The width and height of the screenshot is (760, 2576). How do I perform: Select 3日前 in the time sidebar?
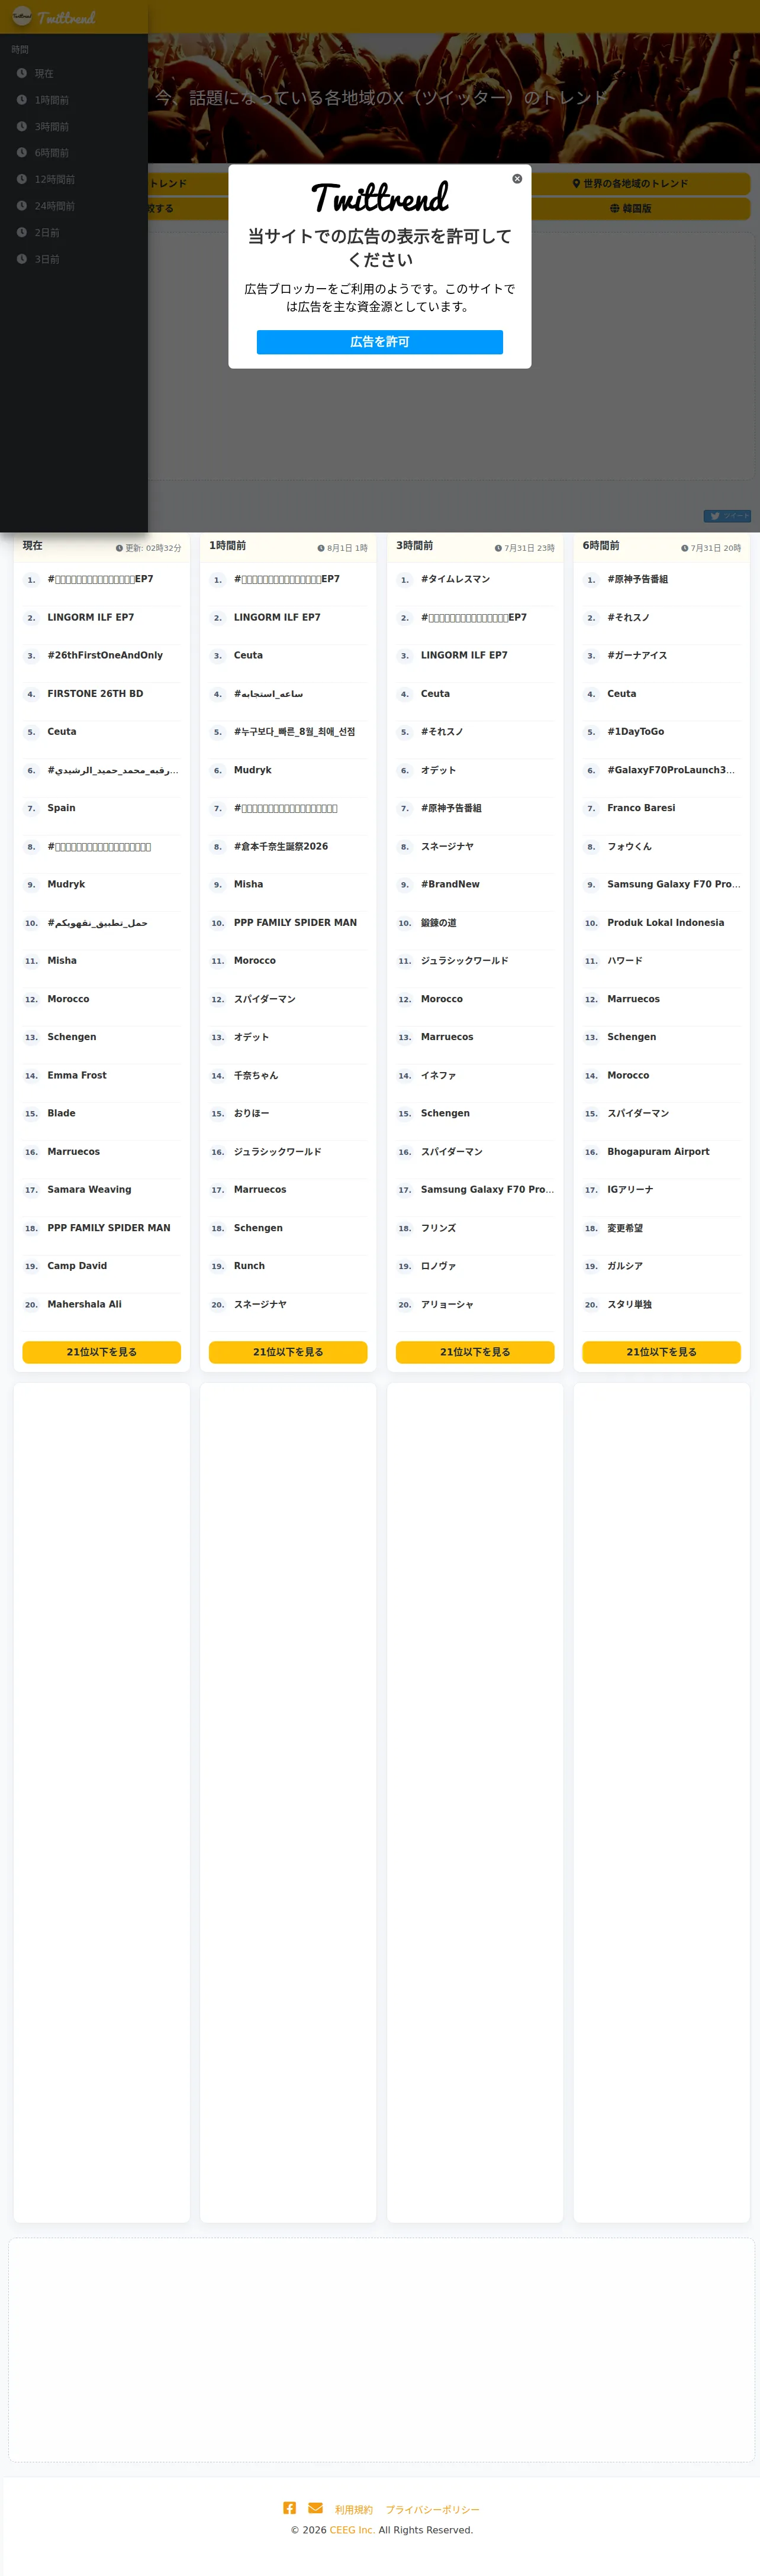[47, 259]
